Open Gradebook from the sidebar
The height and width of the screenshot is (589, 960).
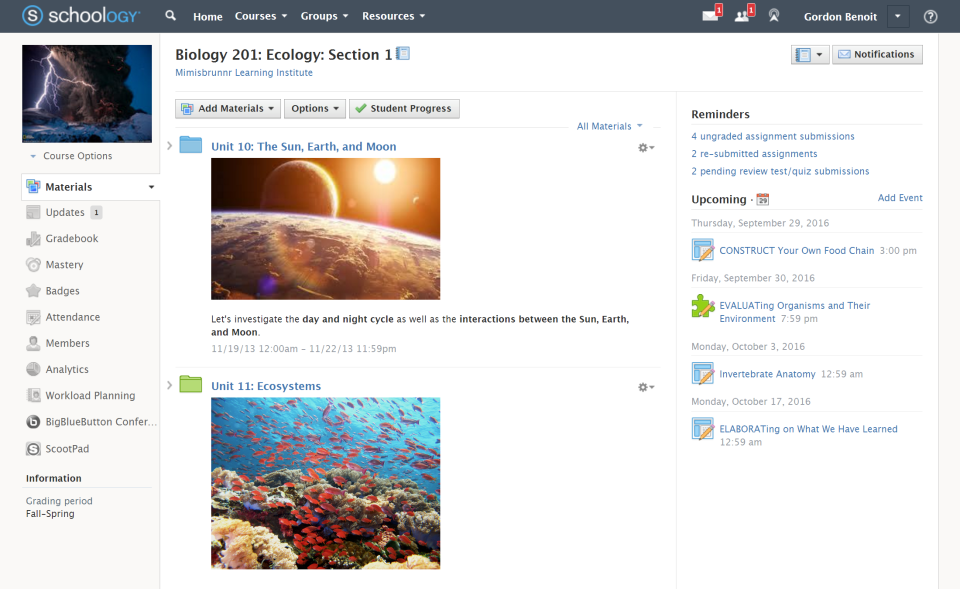(x=65, y=238)
